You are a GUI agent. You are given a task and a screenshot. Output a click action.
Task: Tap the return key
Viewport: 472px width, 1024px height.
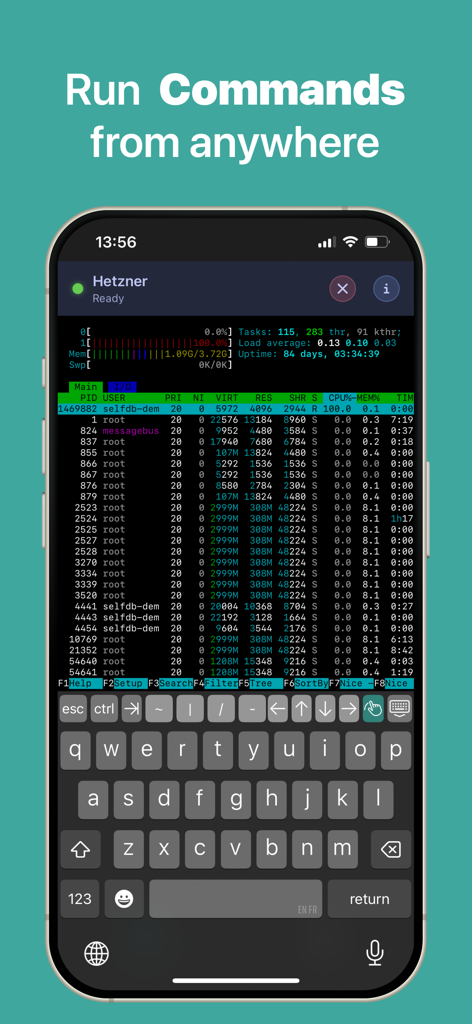[370, 899]
